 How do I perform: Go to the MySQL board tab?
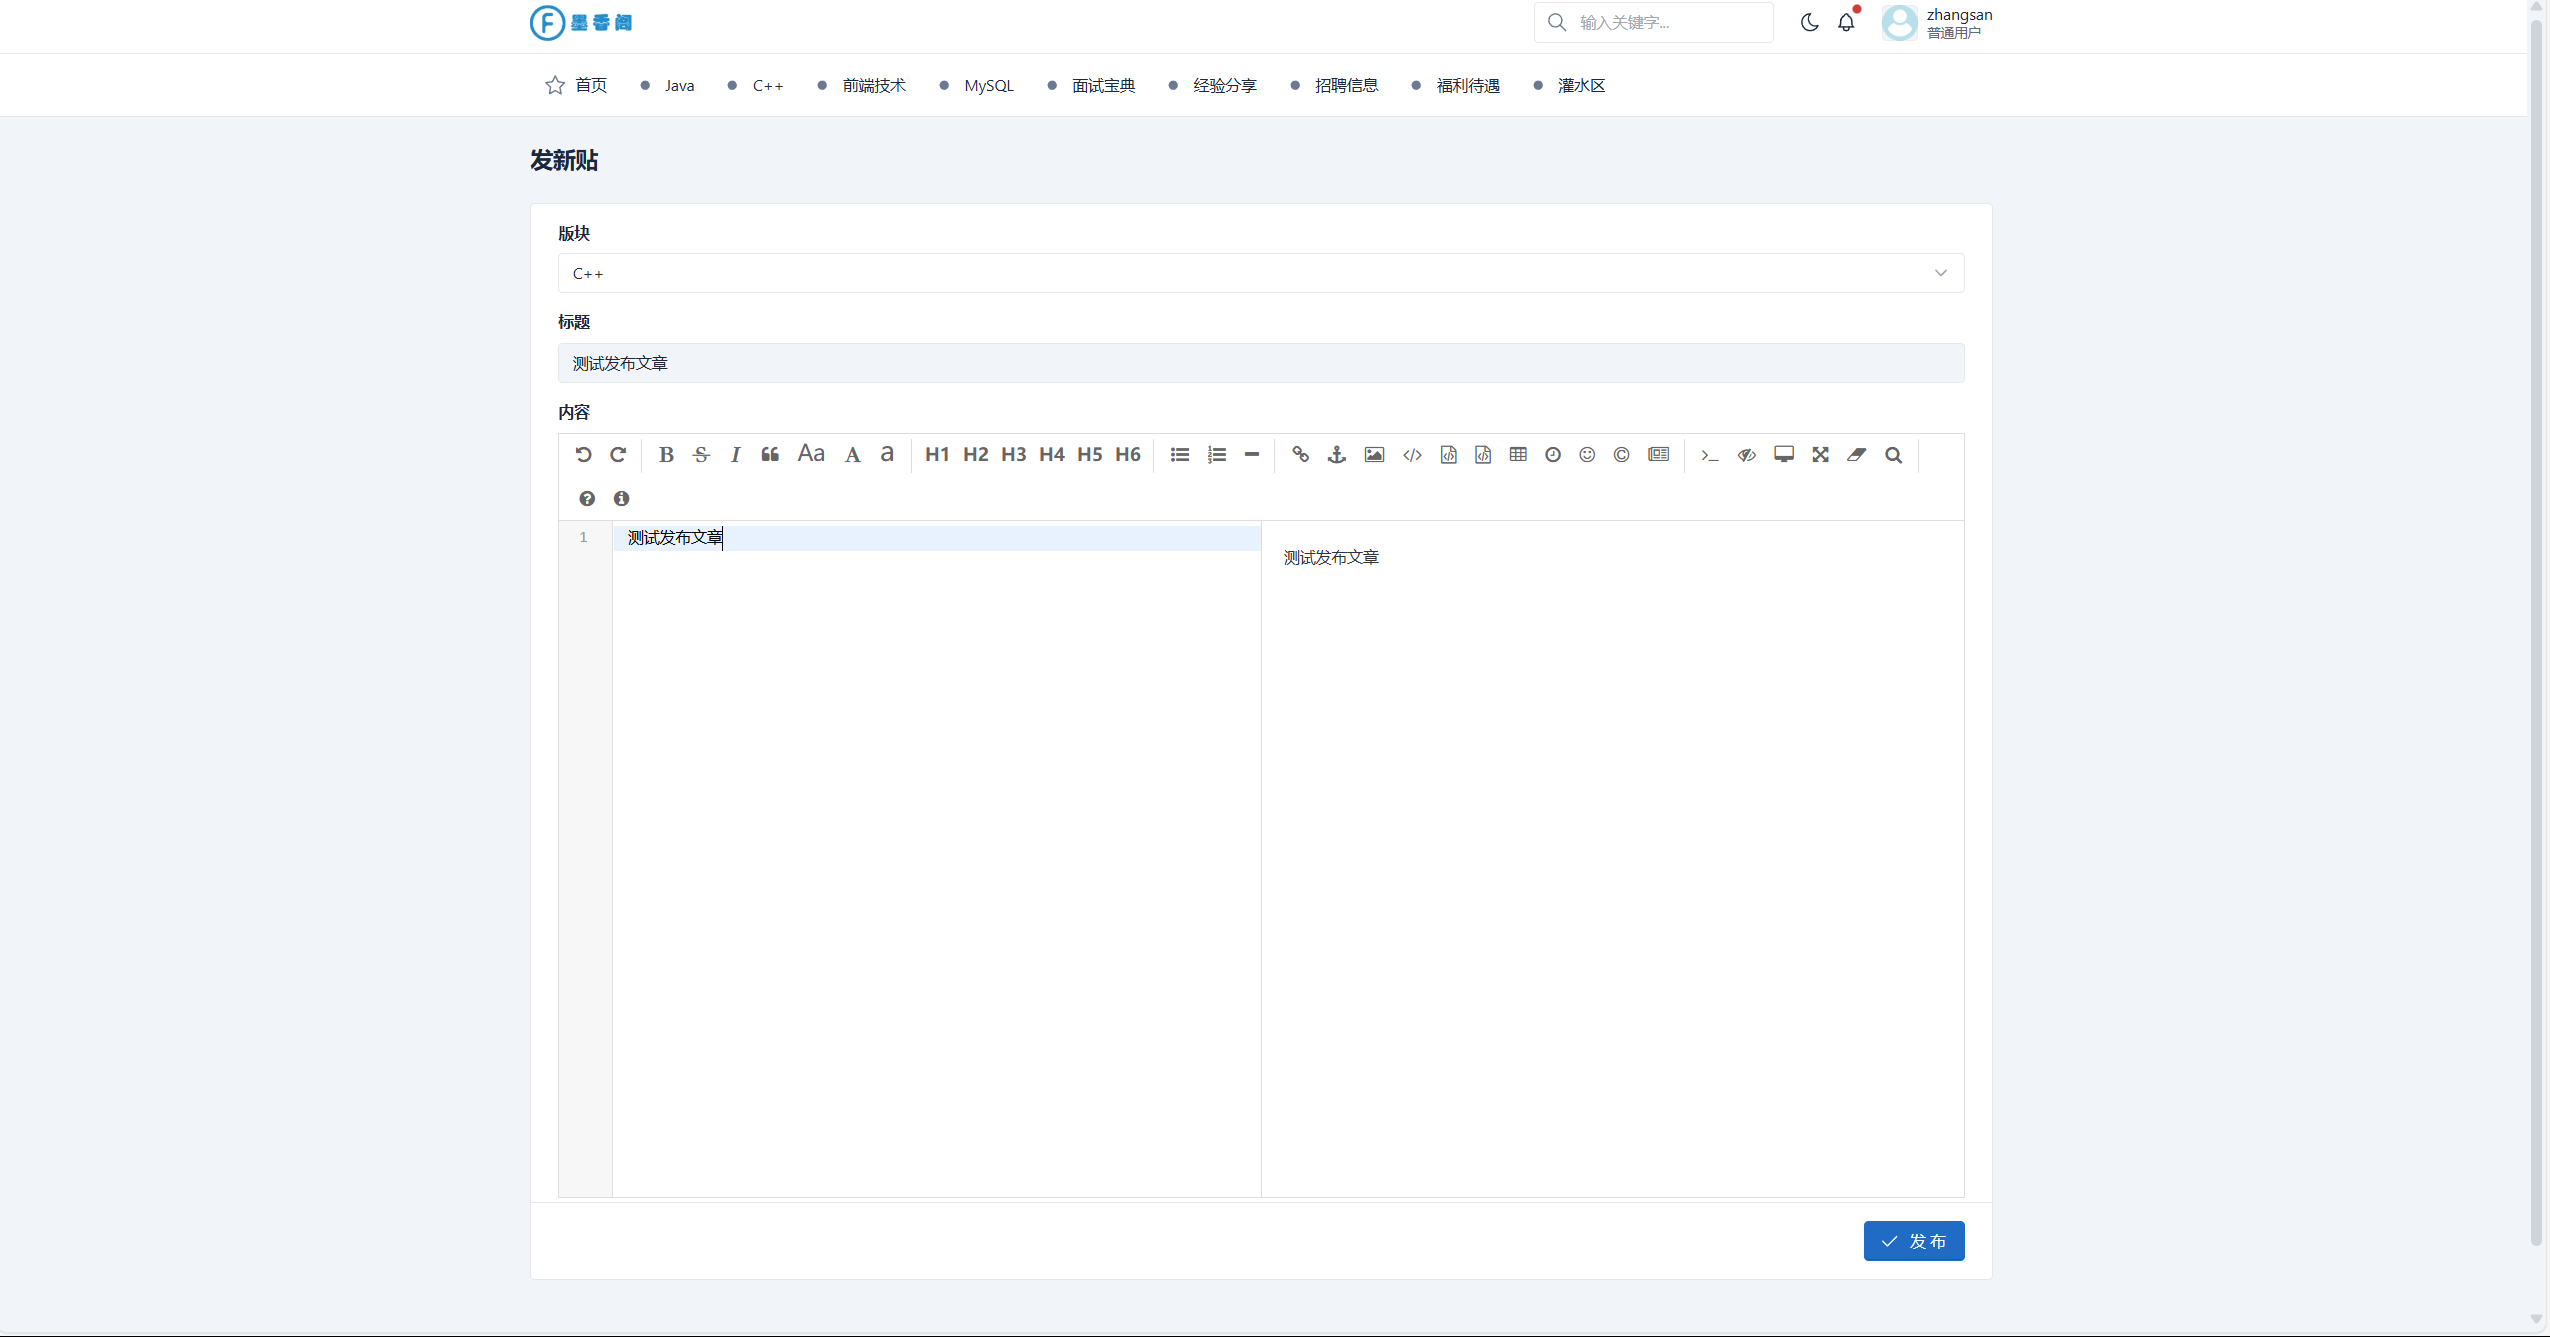[x=988, y=86]
